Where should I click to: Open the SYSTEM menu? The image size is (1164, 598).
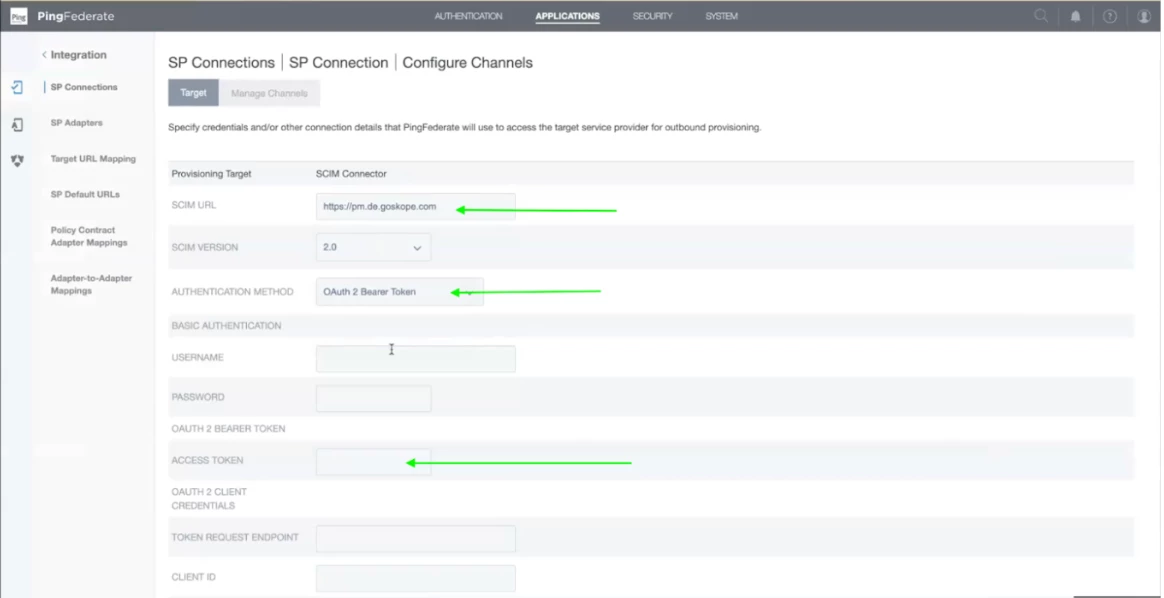pos(722,16)
